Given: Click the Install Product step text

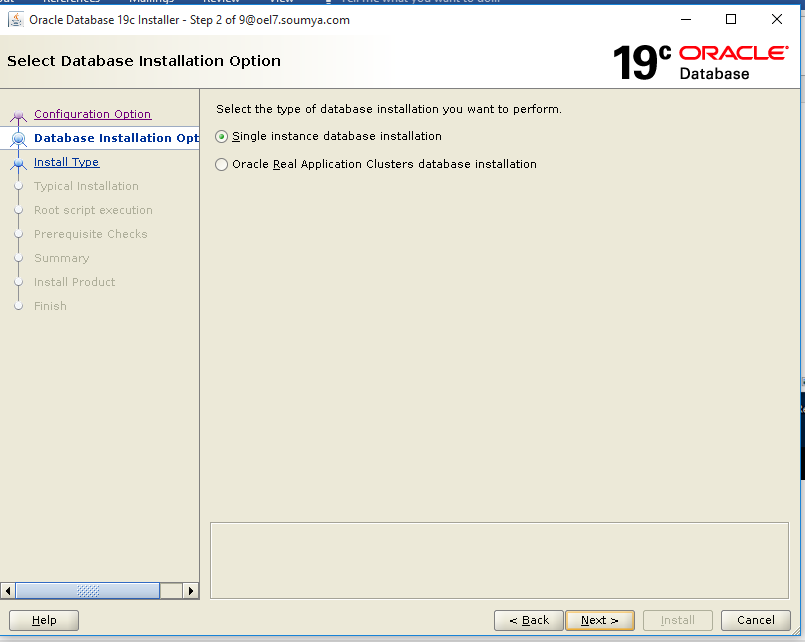Looking at the screenshot, I should pyautogui.click(x=74, y=282).
